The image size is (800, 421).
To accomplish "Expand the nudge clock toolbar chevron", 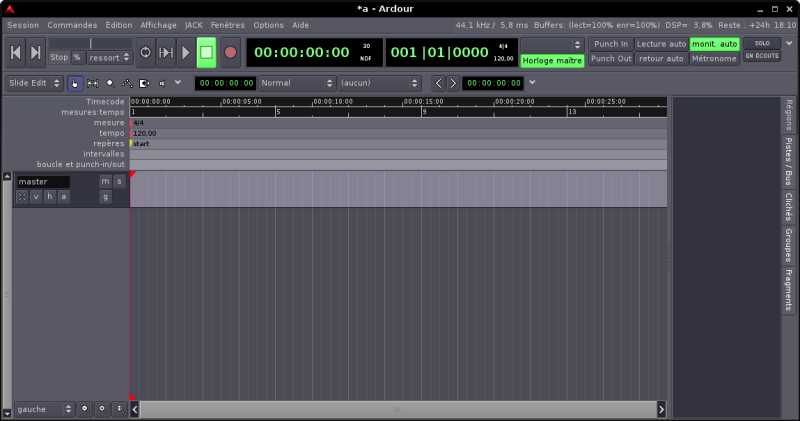I will pyautogui.click(x=532, y=82).
